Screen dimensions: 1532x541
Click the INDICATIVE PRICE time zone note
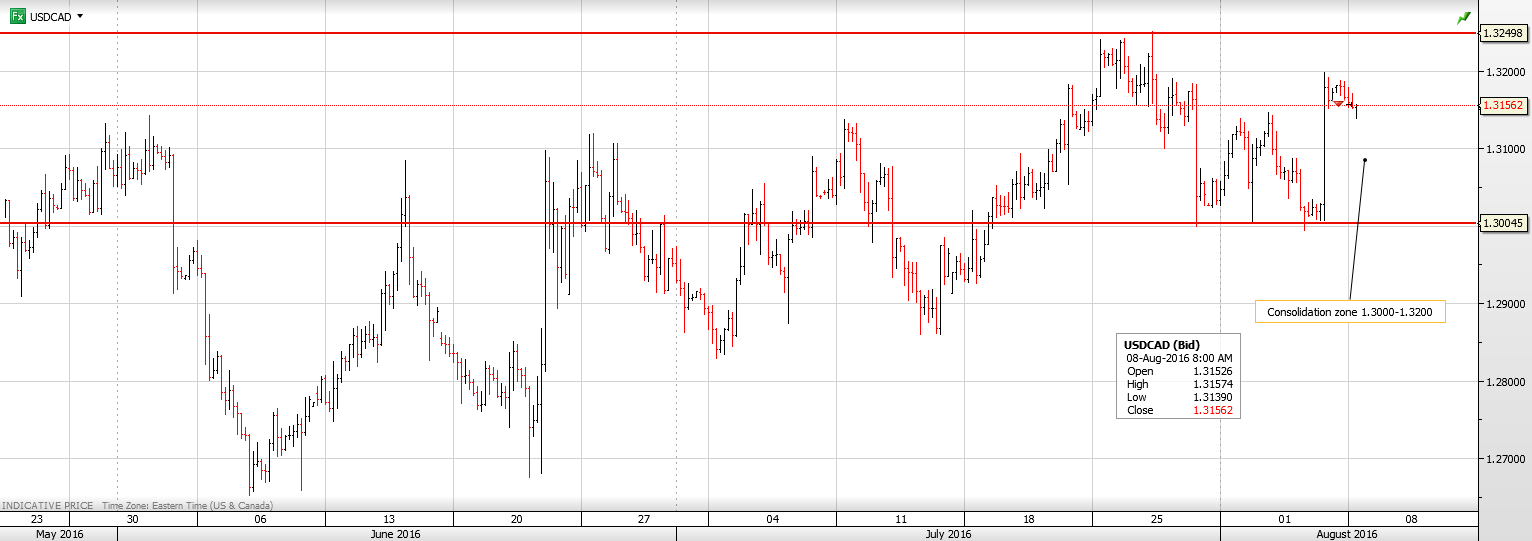click(138, 506)
